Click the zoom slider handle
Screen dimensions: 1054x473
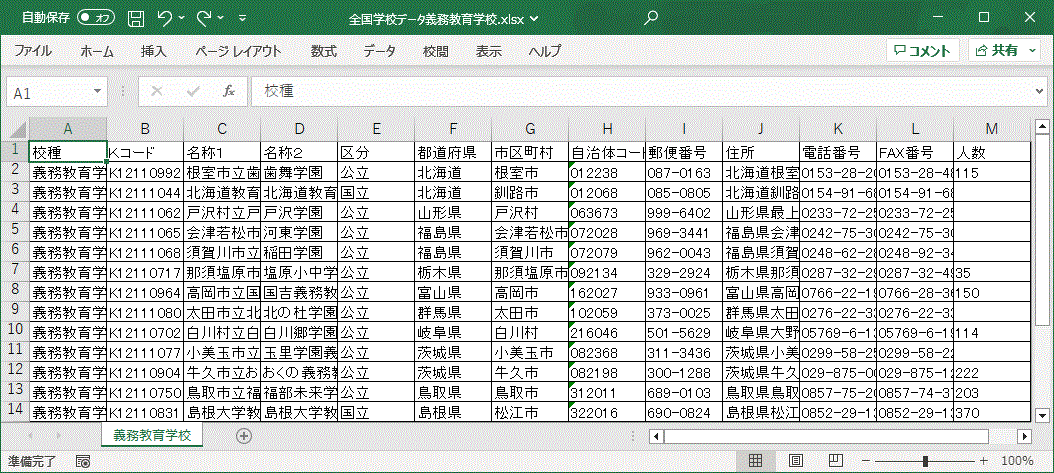[926, 460]
